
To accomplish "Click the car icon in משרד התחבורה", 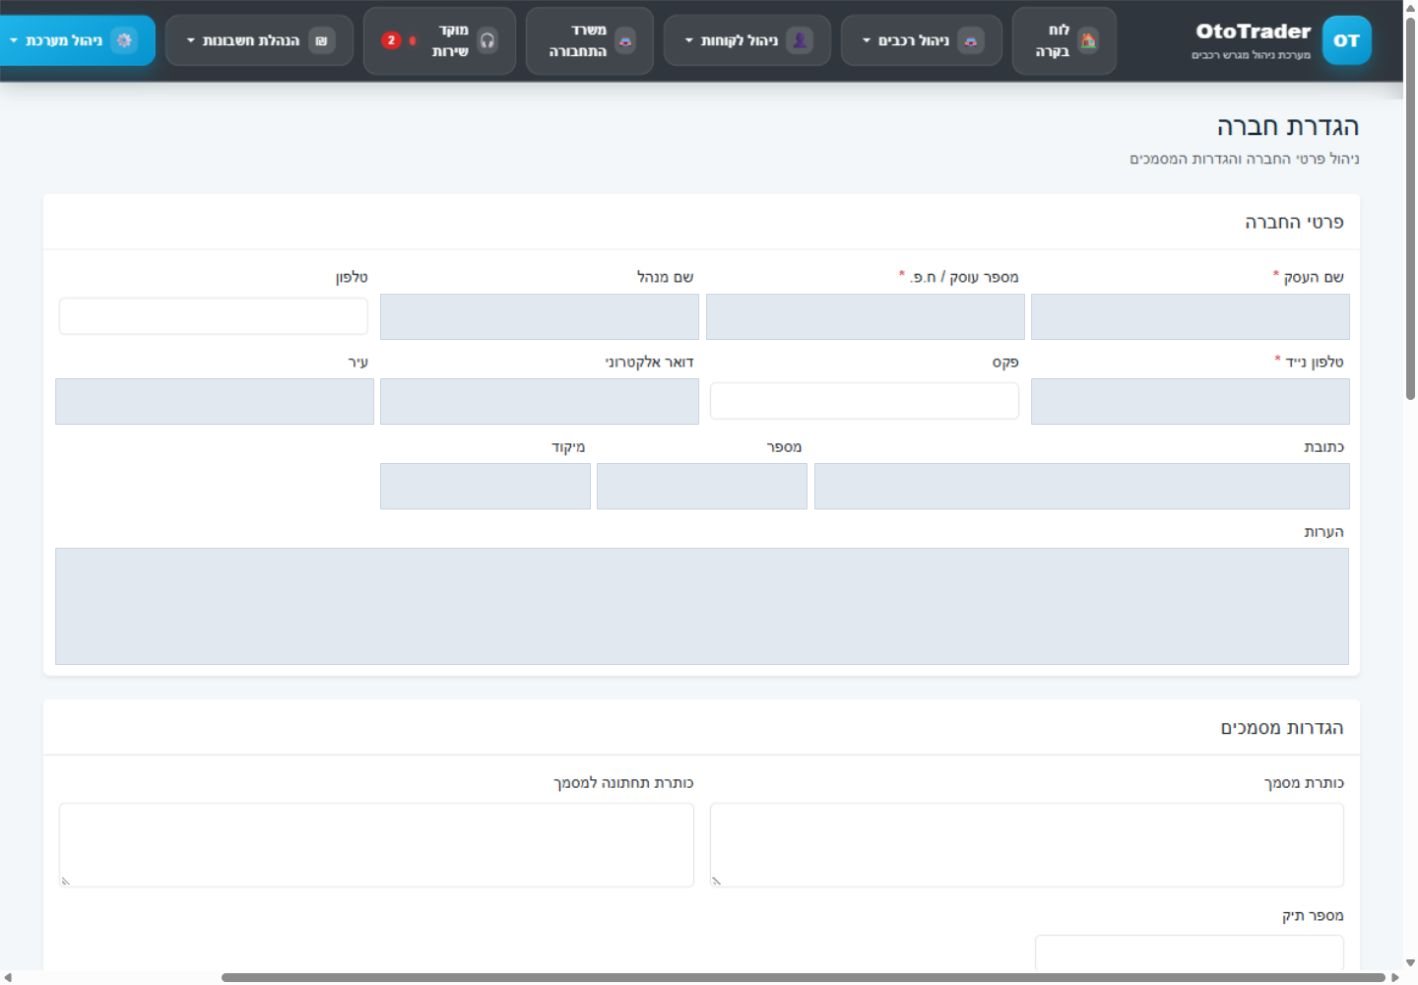I will [625, 40].
